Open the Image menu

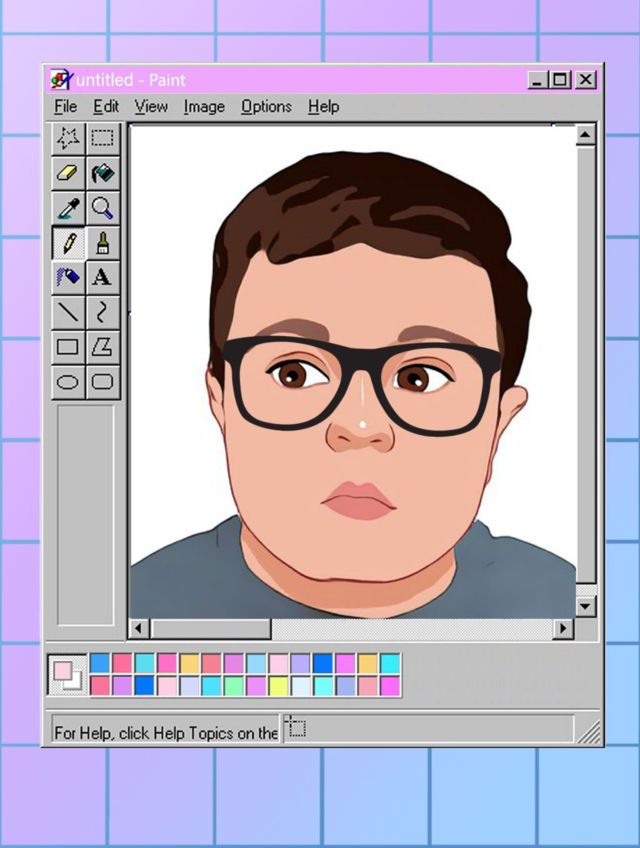click(x=203, y=106)
